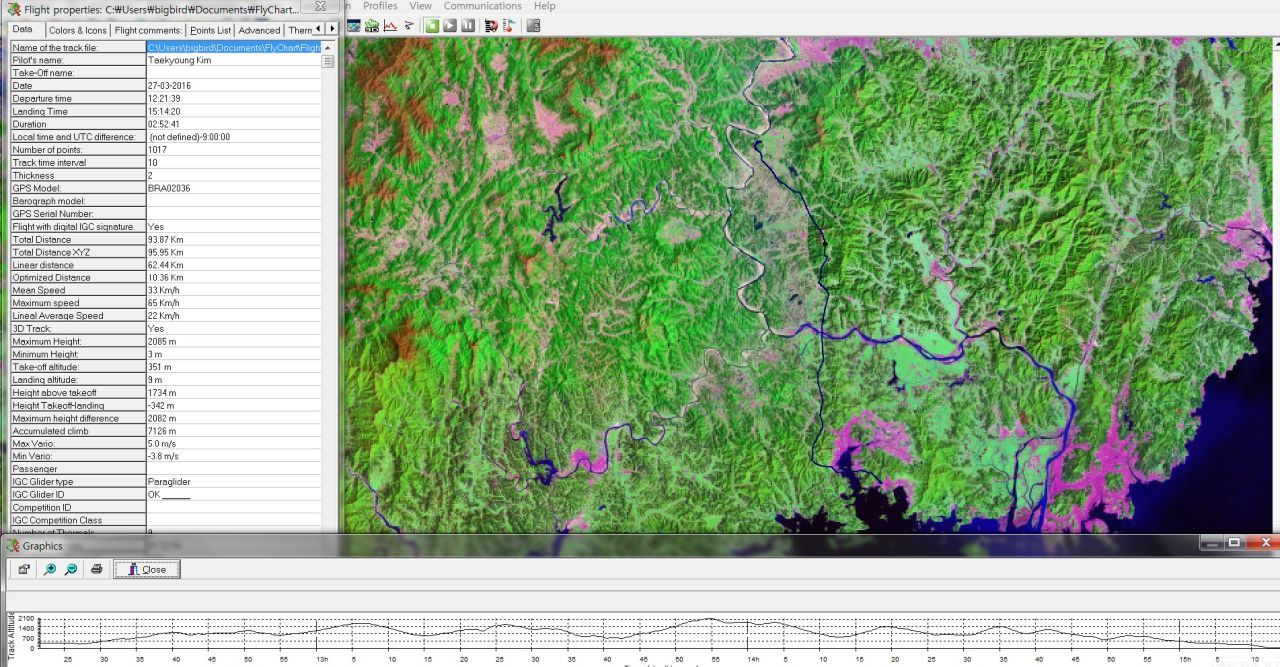The image size is (1280, 667).
Task: Close the Graphics panel with Close button
Action: coord(147,569)
